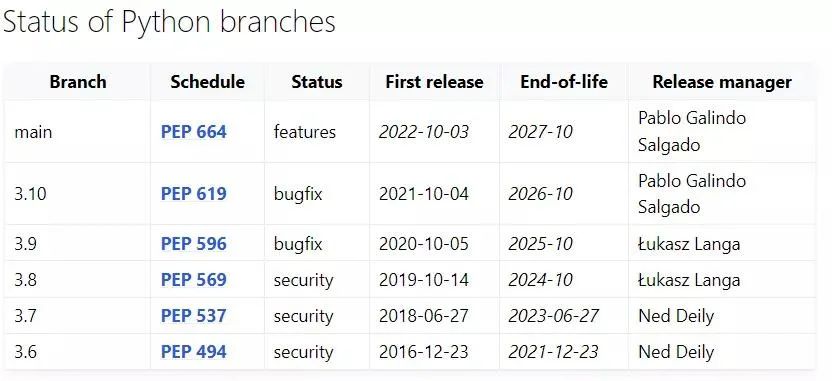Open the PEP 494 schedule link
Image resolution: width=832 pixels, height=381 pixels.
194,352
